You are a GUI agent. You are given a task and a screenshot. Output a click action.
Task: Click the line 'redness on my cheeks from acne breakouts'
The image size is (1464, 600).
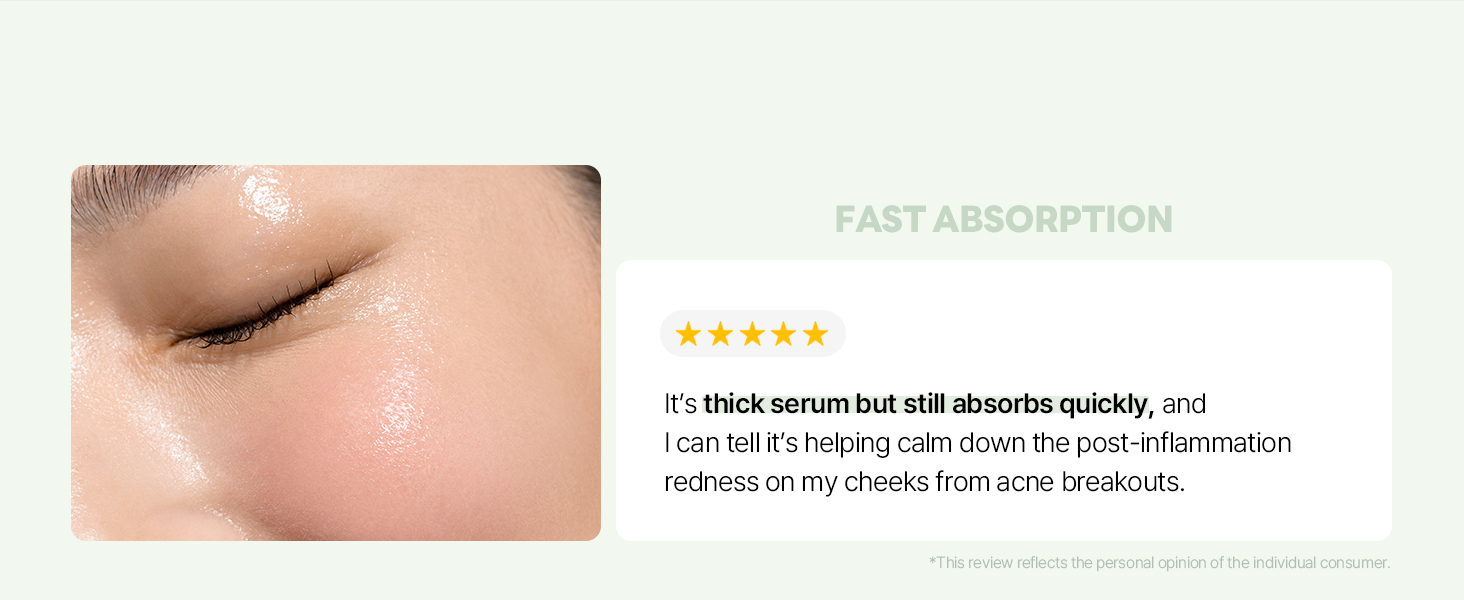click(x=924, y=482)
